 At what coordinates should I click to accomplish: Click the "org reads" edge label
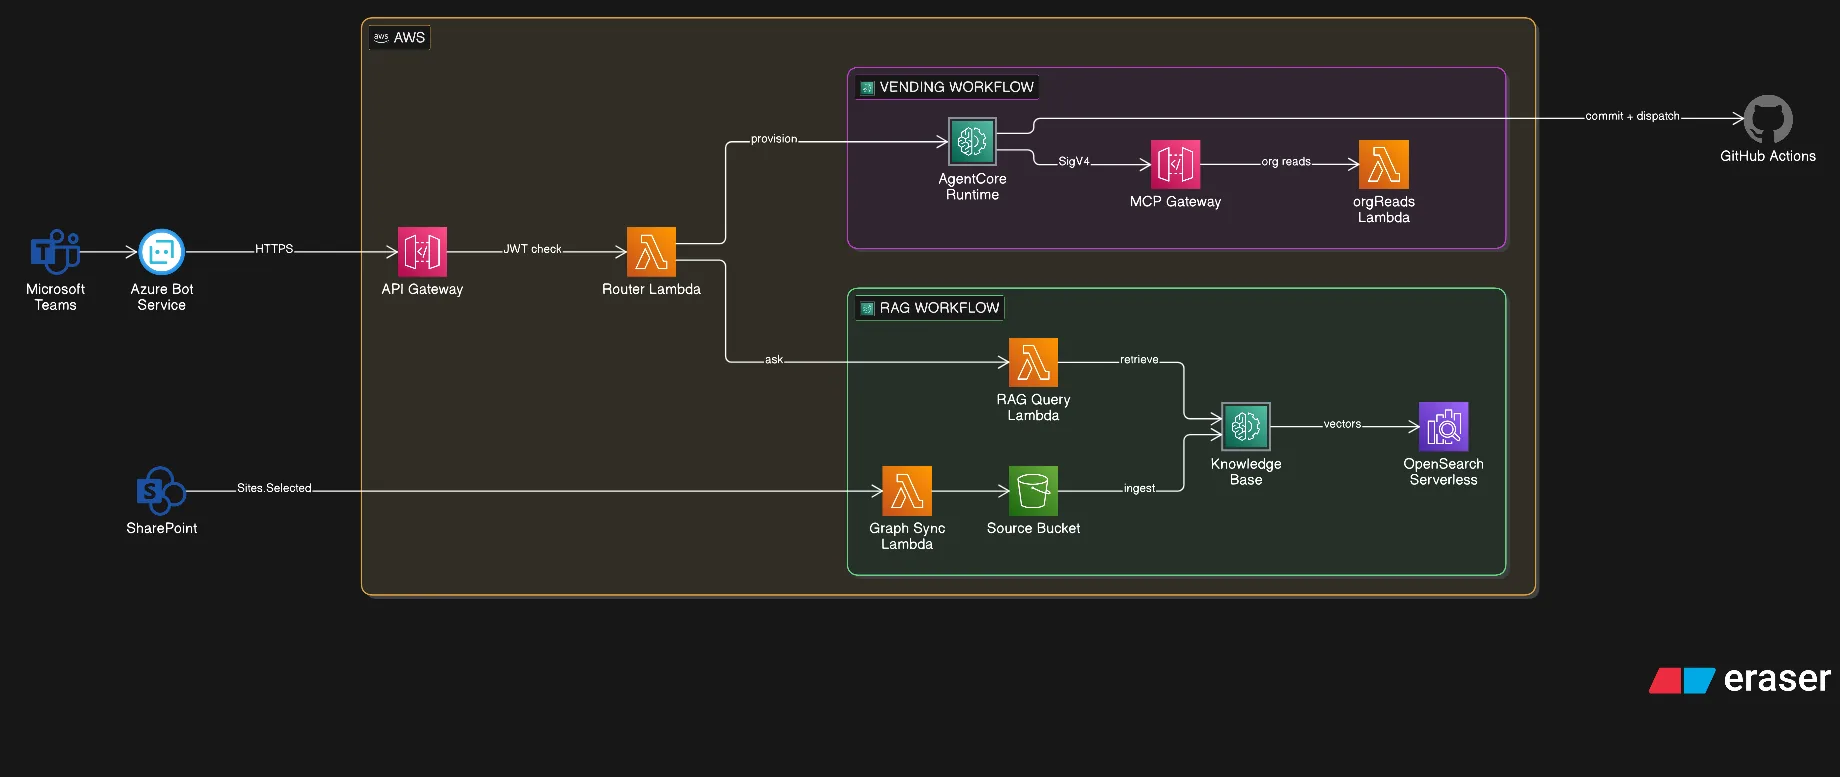(x=1286, y=161)
